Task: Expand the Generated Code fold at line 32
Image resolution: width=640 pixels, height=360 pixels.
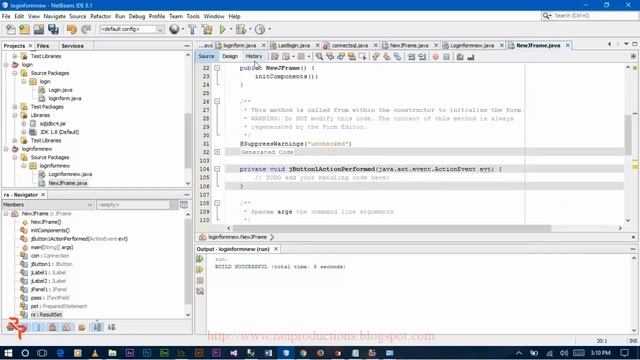Action: point(217,152)
